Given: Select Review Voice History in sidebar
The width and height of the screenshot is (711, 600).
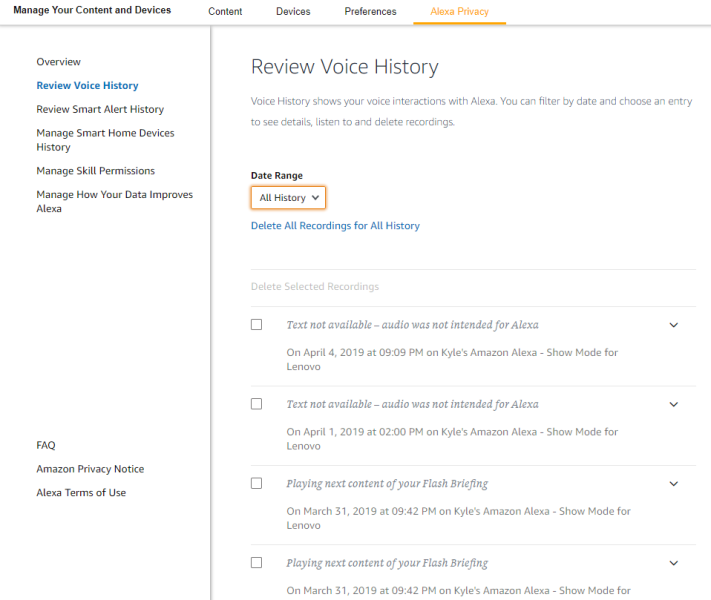Looking at the screenshot, I should point(87,85).
